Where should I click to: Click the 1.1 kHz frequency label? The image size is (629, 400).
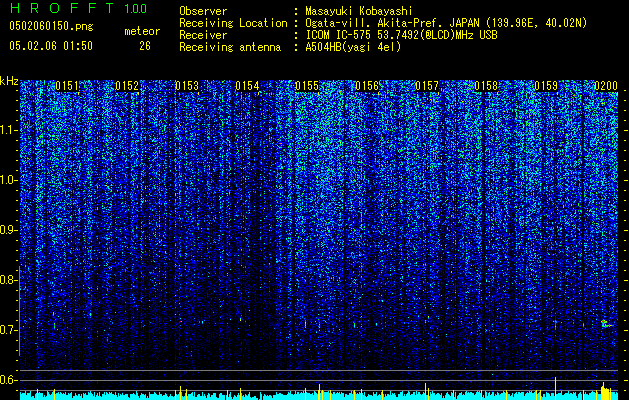pyautogui.click(x=8, y=130)
